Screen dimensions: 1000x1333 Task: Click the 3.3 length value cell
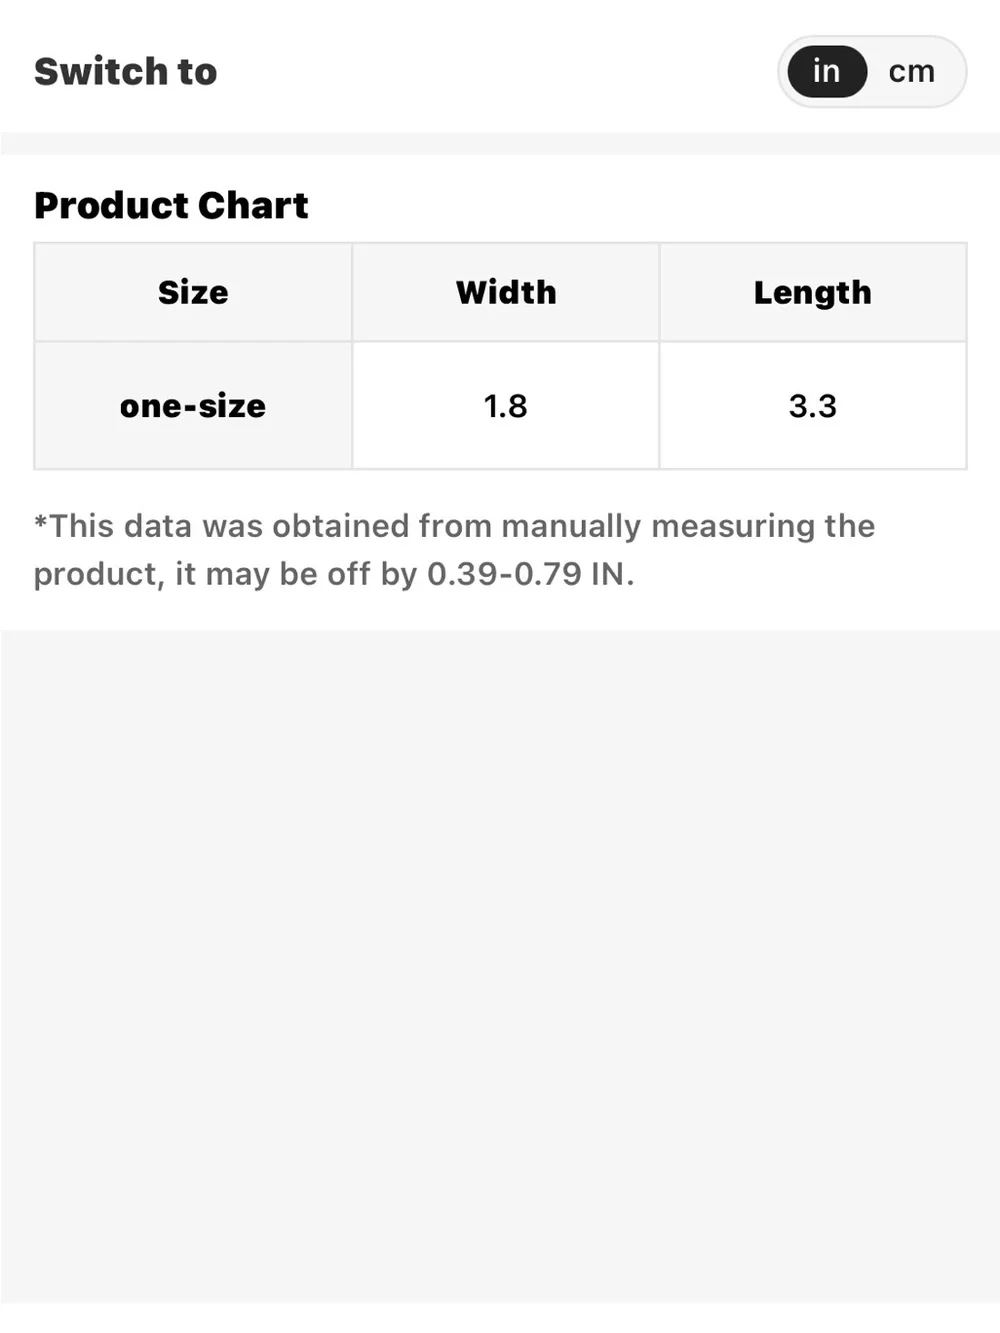point(813,405)
